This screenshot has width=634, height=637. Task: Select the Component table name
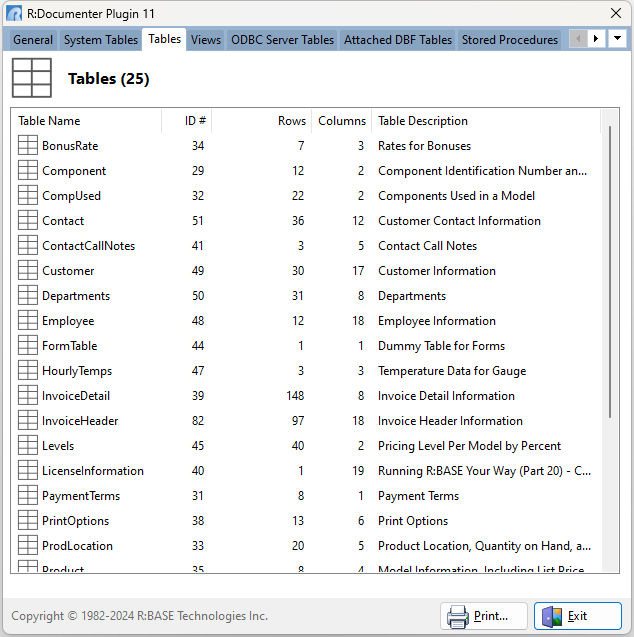click(74, 171)
